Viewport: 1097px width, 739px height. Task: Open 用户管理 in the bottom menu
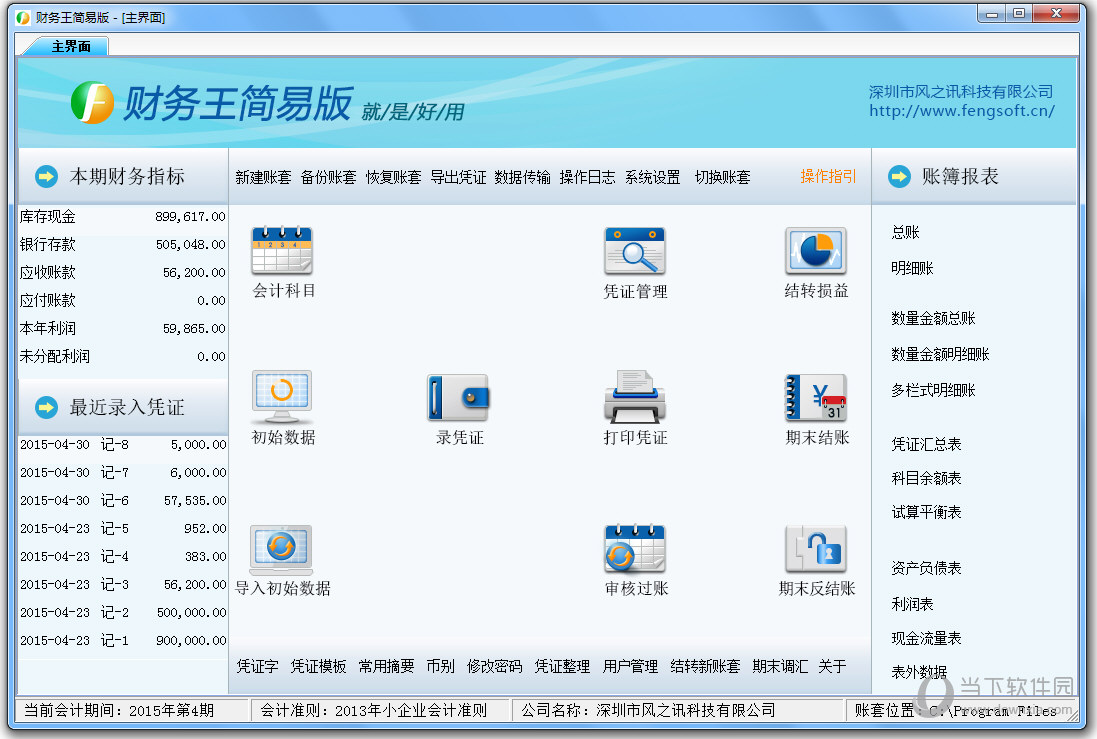click(630, 666)
